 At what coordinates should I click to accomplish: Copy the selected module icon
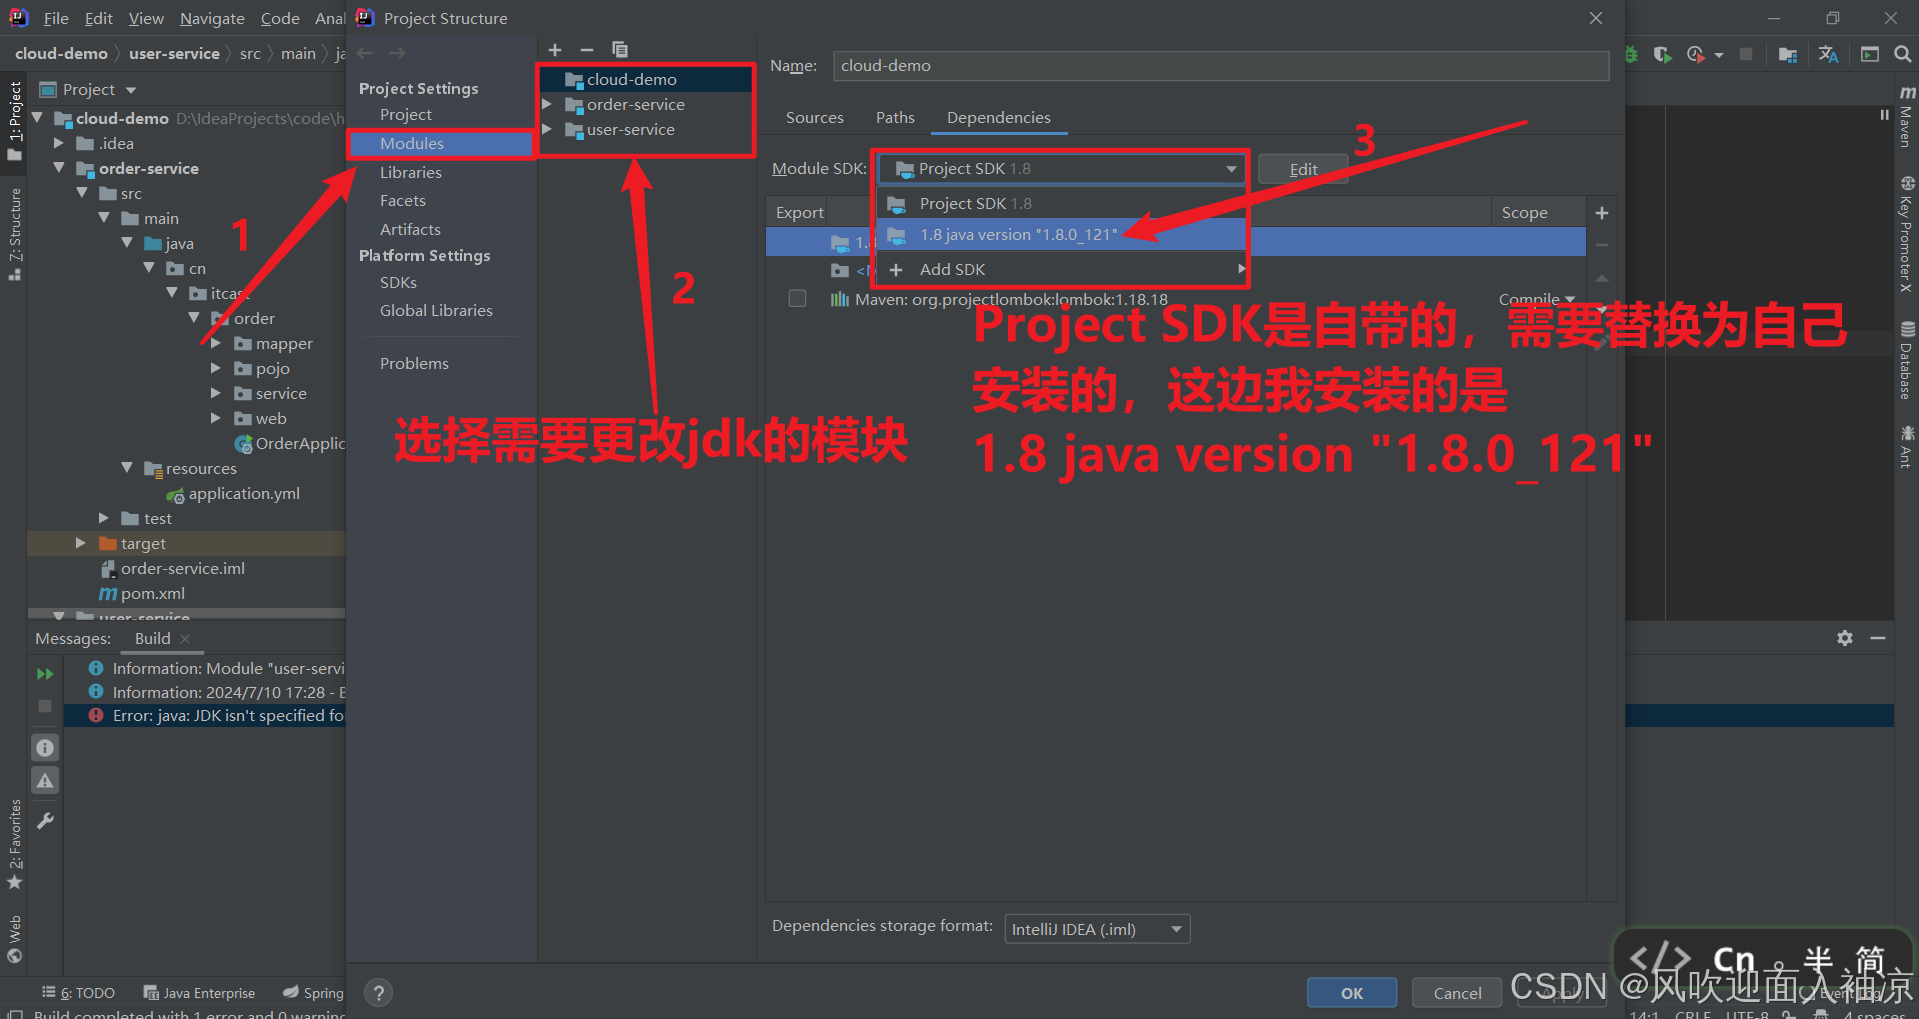(620, 50)
